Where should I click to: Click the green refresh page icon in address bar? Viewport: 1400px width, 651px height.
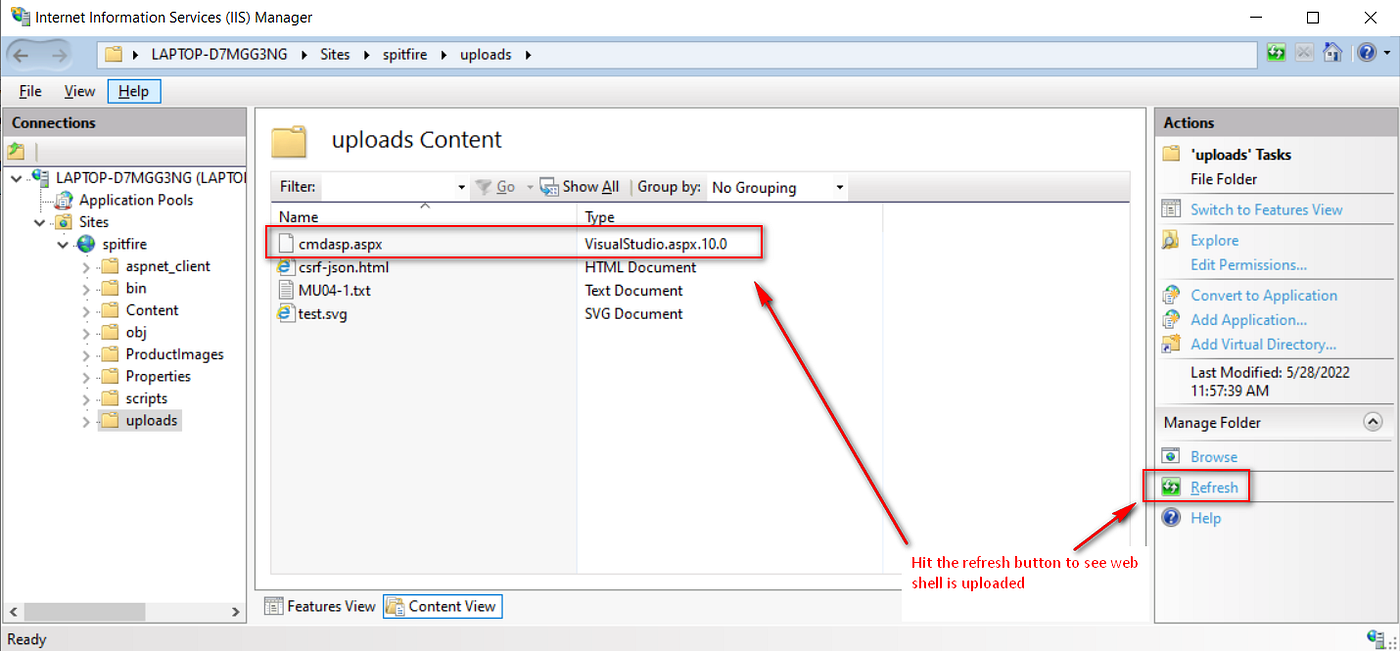tap(1275, 53)
